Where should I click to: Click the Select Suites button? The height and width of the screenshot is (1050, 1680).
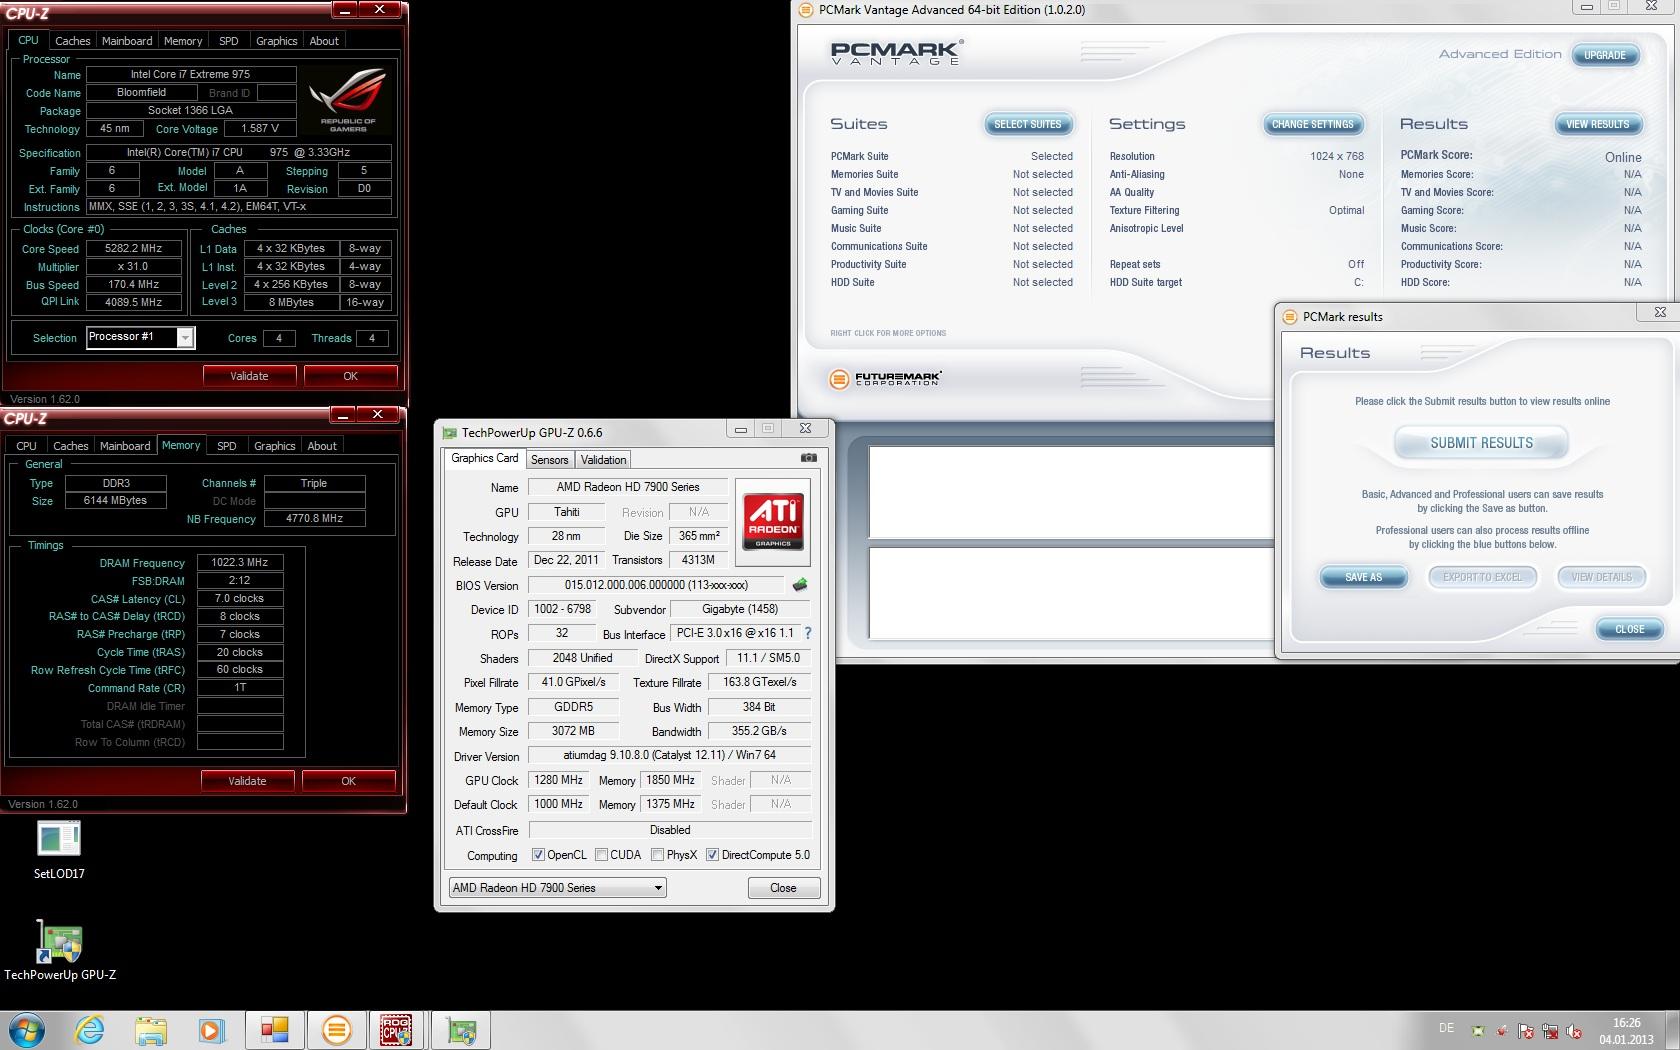(1028, 124)
